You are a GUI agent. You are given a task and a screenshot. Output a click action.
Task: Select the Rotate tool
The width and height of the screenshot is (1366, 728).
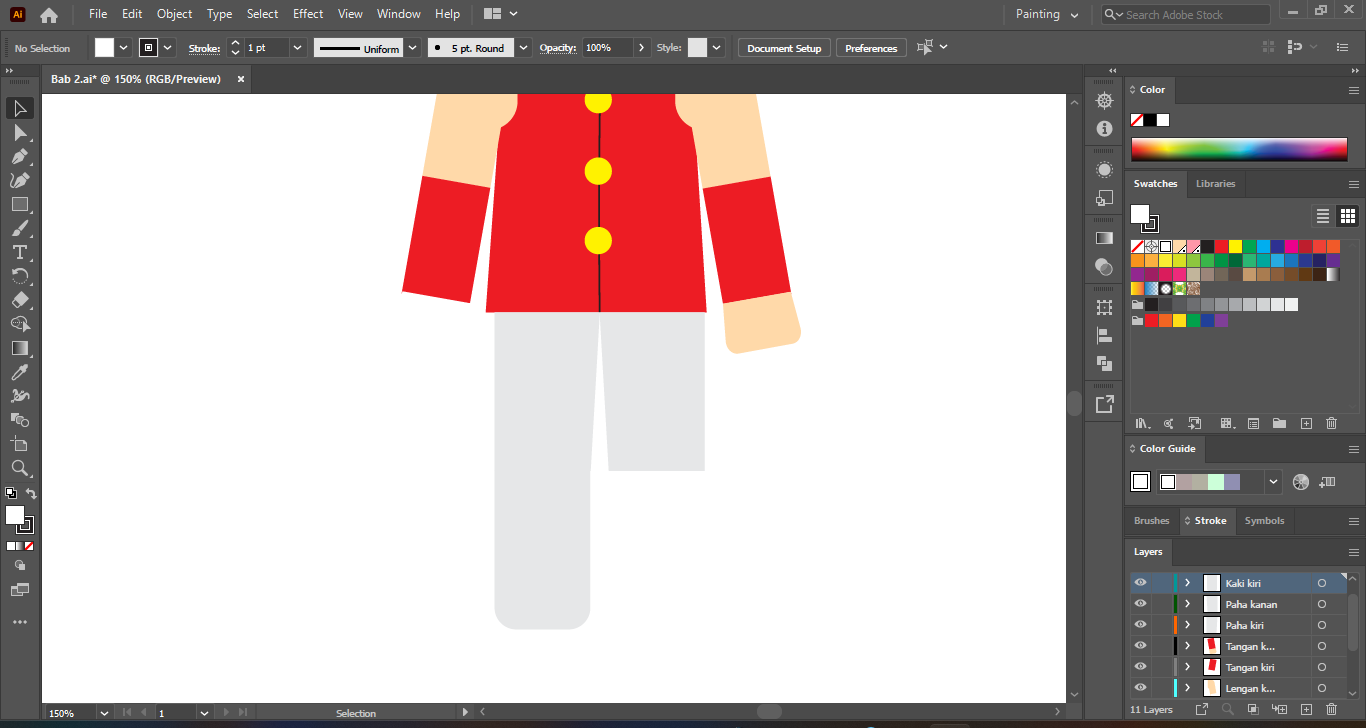coord(19,276)
